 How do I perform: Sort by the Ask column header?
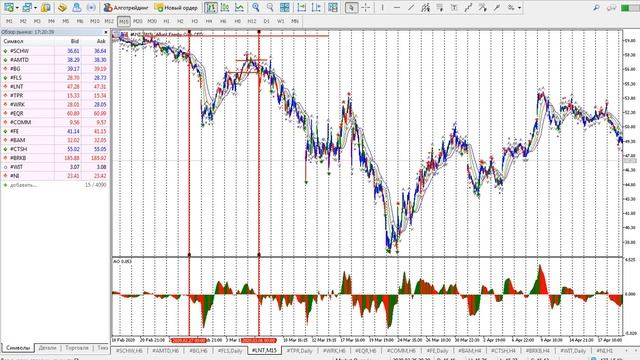(101, 41)
